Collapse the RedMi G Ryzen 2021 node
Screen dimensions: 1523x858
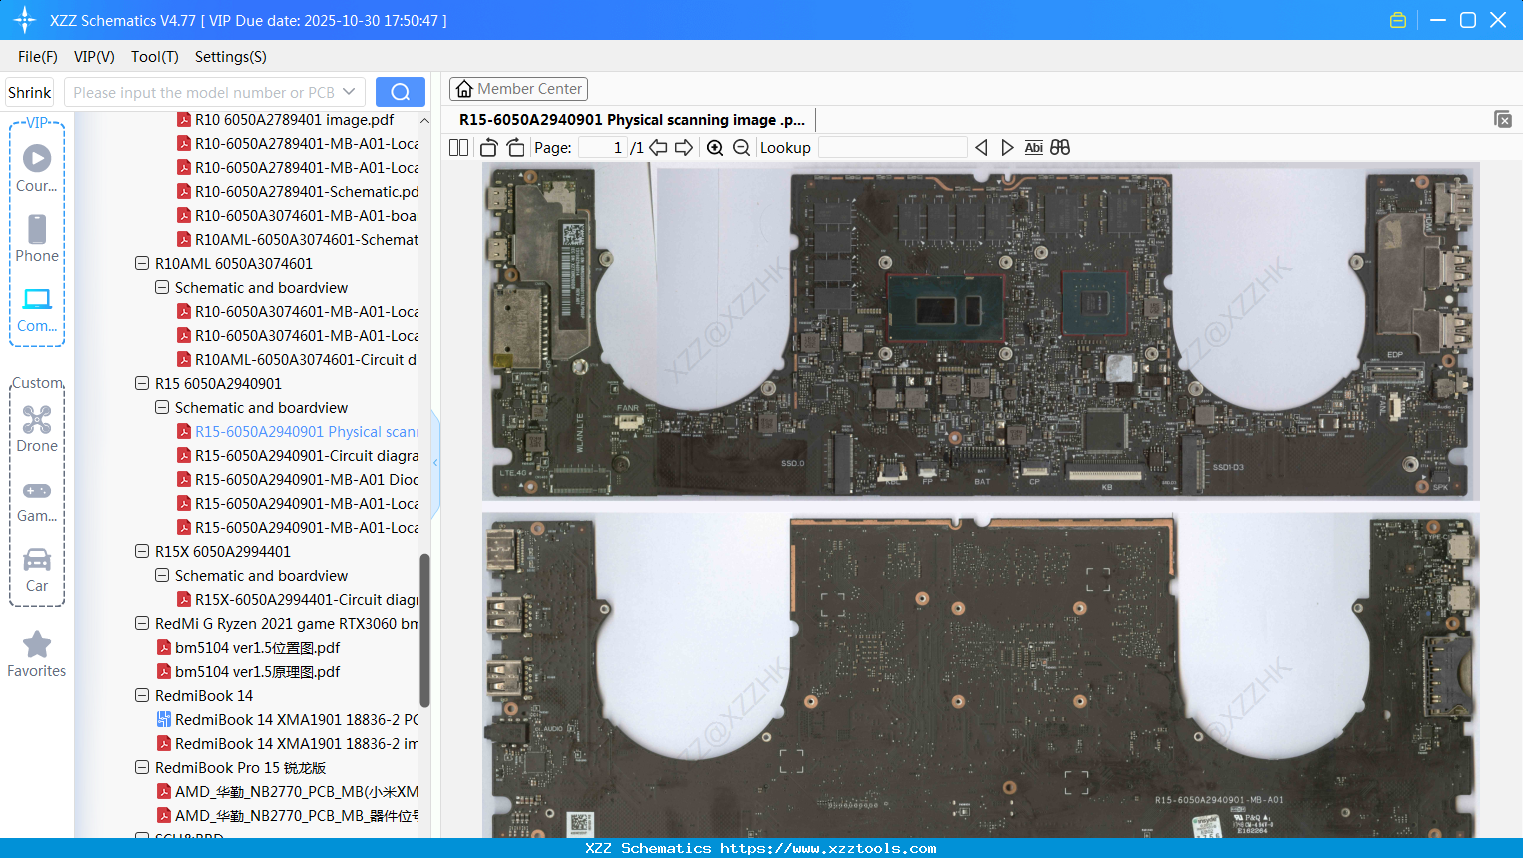coord(142,624)
